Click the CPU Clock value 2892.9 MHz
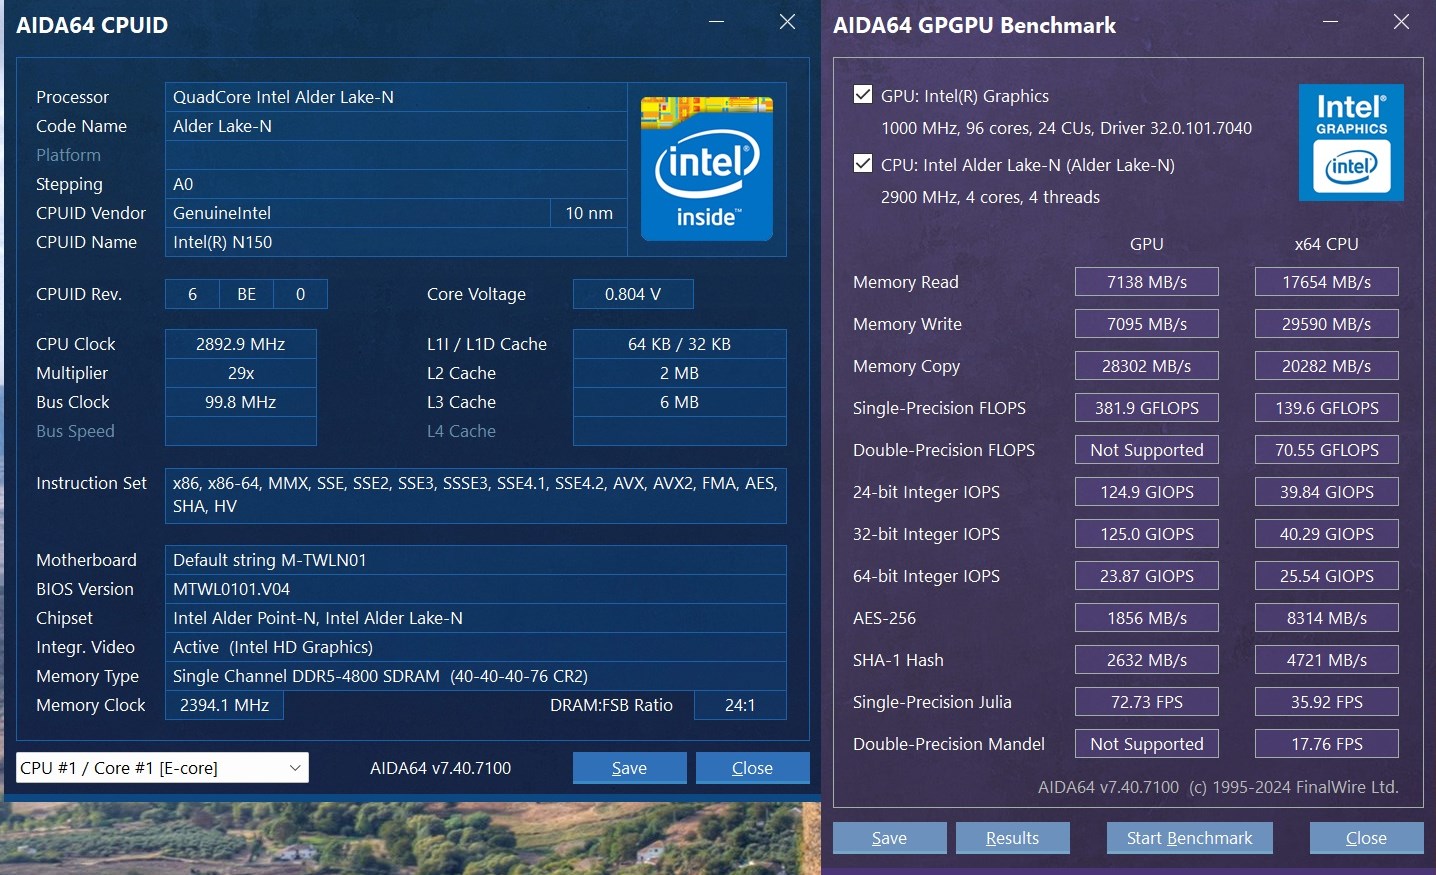1436x875 pixels. 241,344
